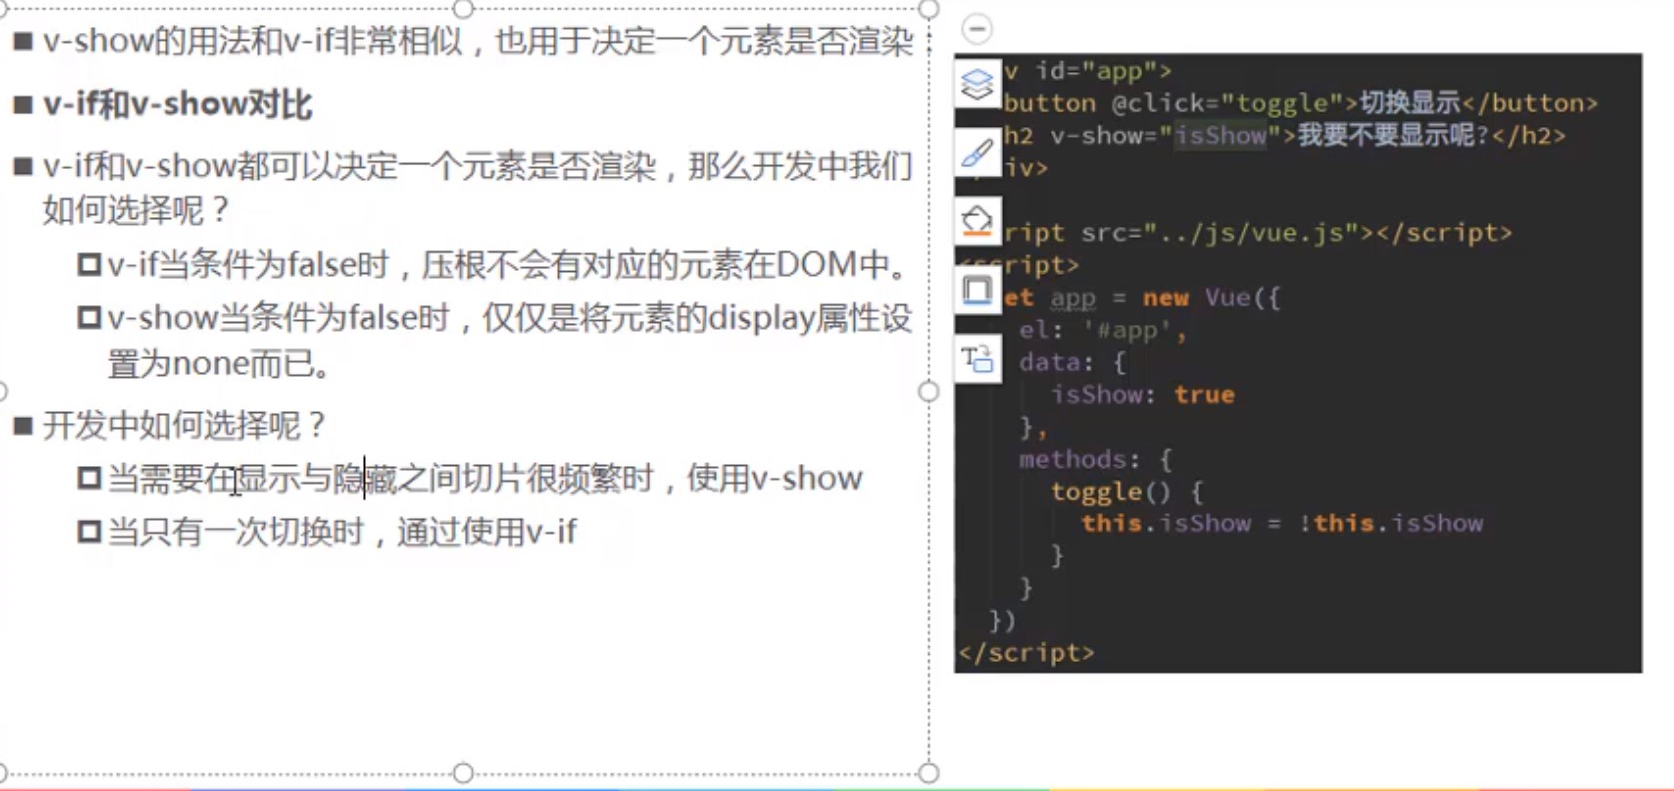This screenshot has width=1674, height=791.
Task: Click the sub-bullet "v-show当条件为false时"
Action: [510, 318]
